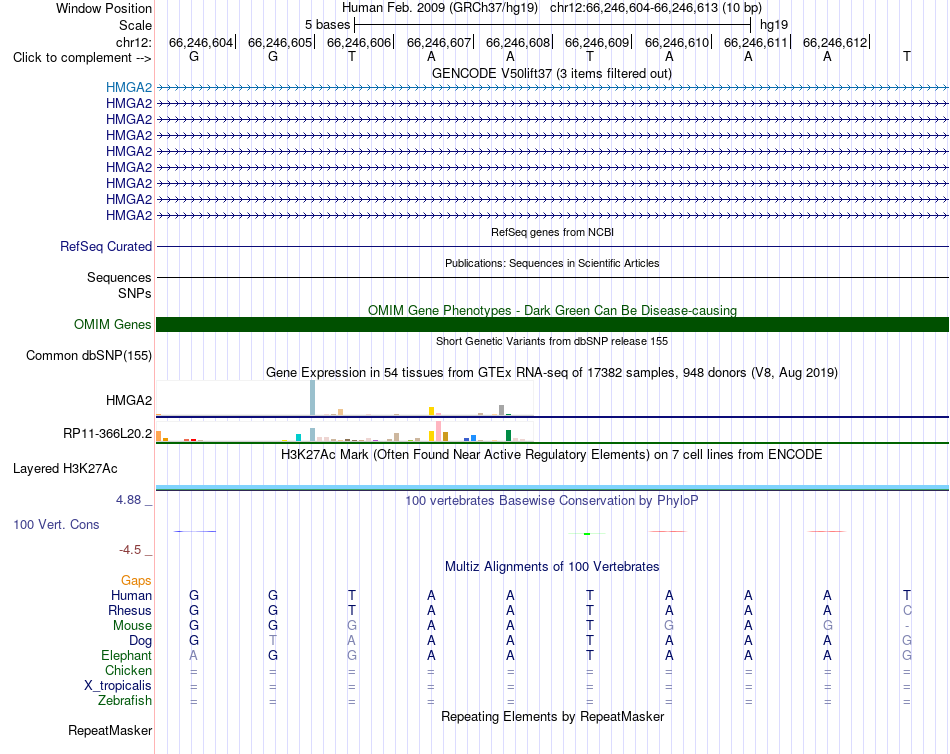This screenshot has height=754, width=950.
Task: Click the RepeatMasker side label
Action: 110,731
